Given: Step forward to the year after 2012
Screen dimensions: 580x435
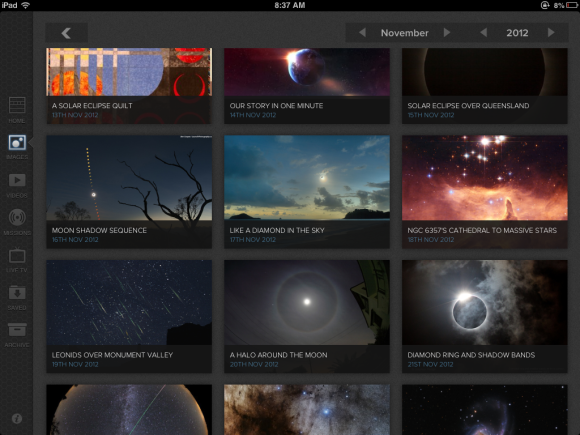Looking at the screenshot, I should 551,33.
